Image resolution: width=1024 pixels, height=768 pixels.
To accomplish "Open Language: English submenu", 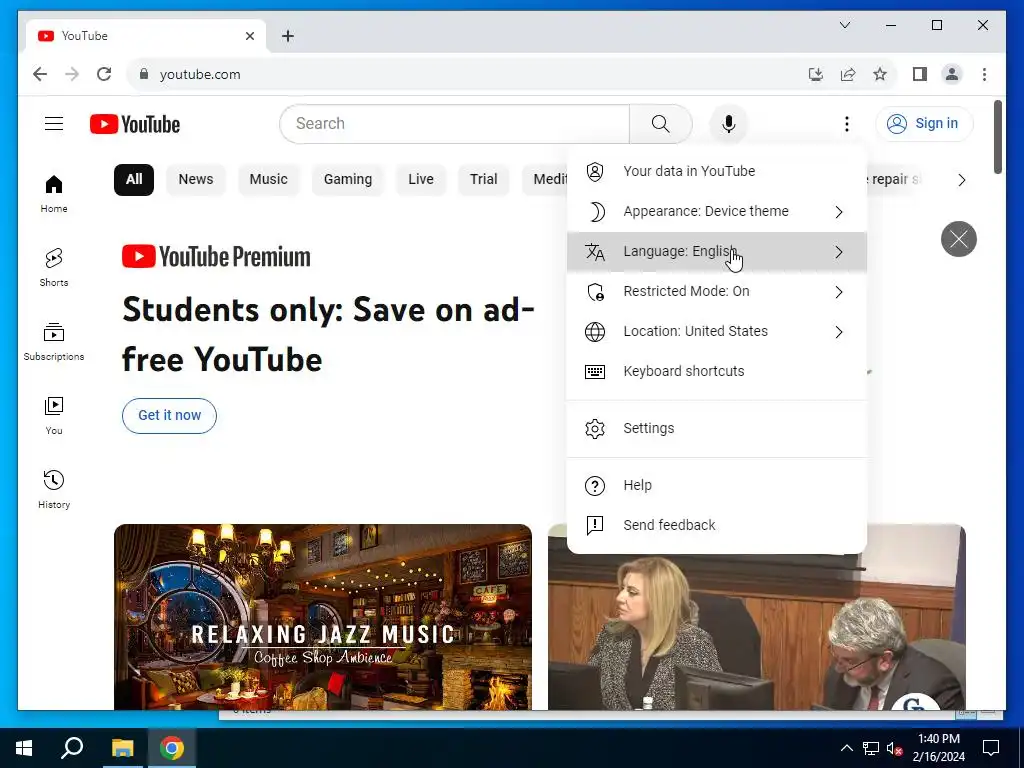I will (716, 251).
